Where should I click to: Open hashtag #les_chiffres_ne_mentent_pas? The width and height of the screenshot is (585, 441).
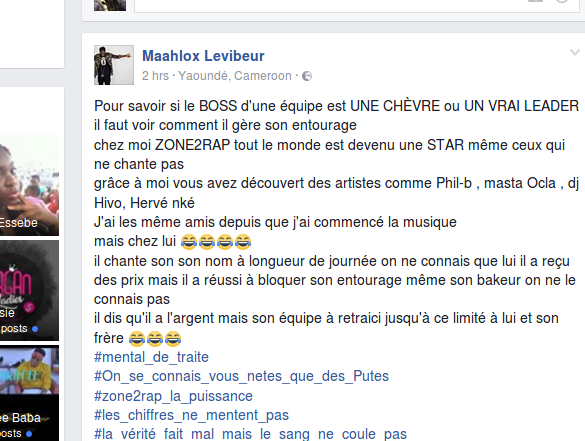(x=191, y=415)
